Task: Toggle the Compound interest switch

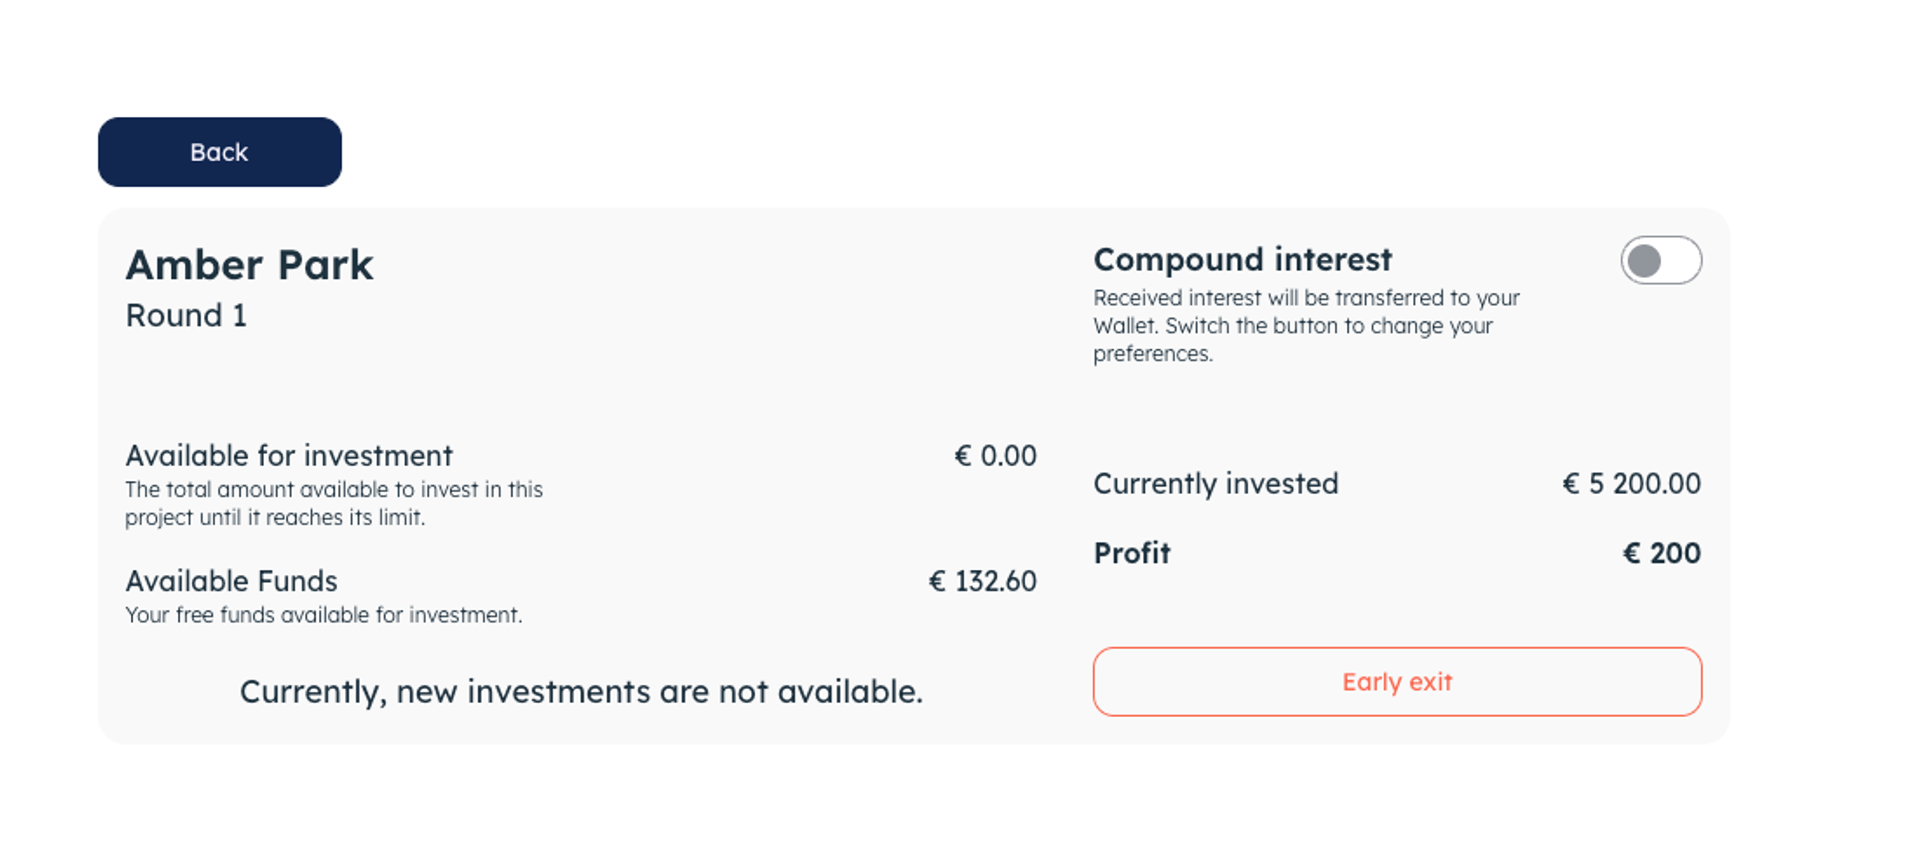Action: coord(1660,261)
